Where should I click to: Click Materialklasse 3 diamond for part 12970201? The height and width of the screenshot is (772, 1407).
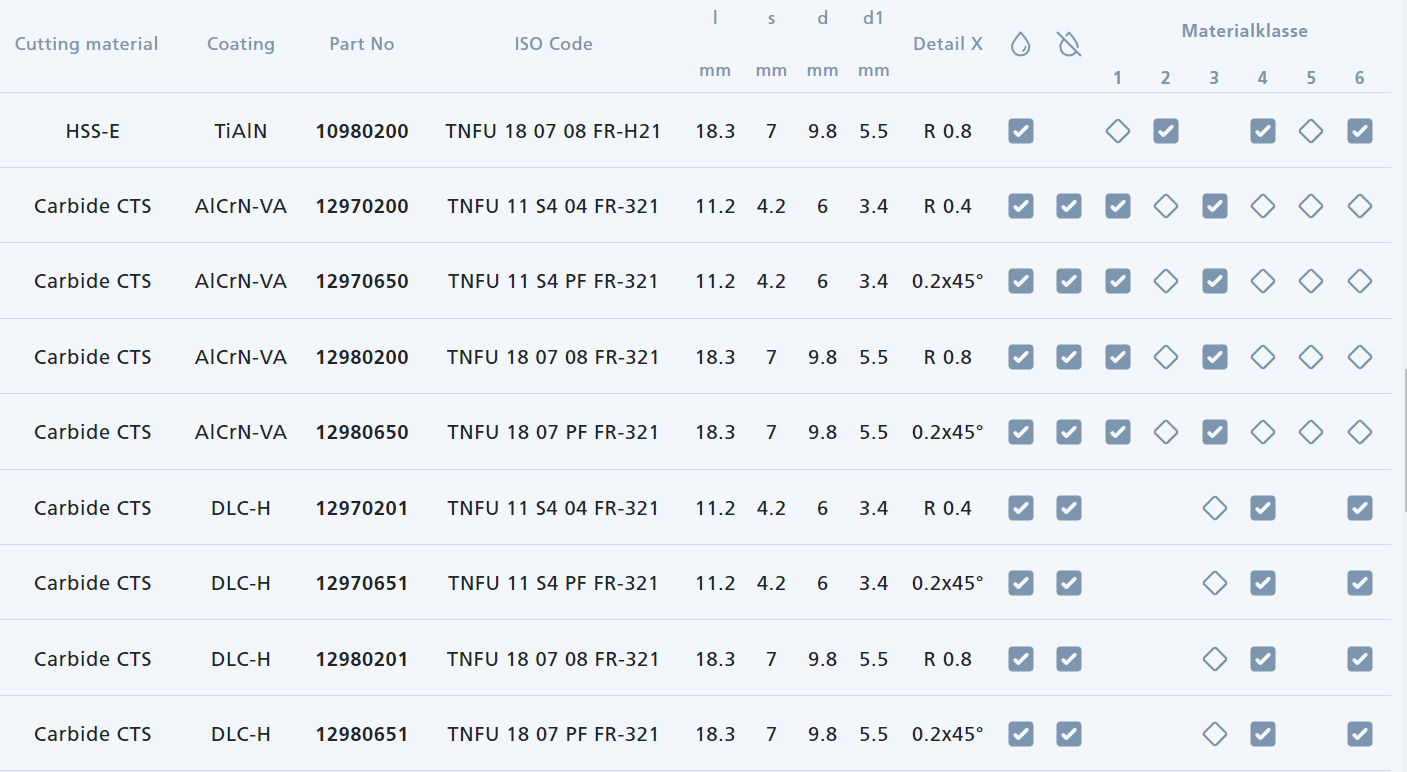pyautogui.click(x=1214, y=508)
